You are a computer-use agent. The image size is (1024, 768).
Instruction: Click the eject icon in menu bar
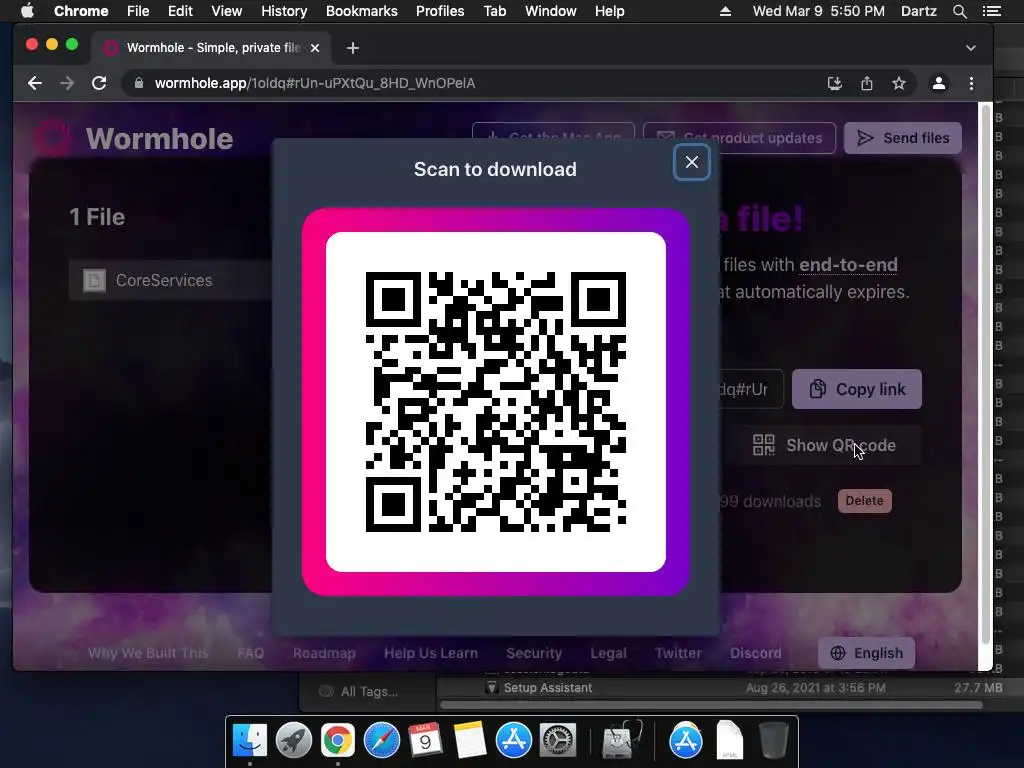725,11
